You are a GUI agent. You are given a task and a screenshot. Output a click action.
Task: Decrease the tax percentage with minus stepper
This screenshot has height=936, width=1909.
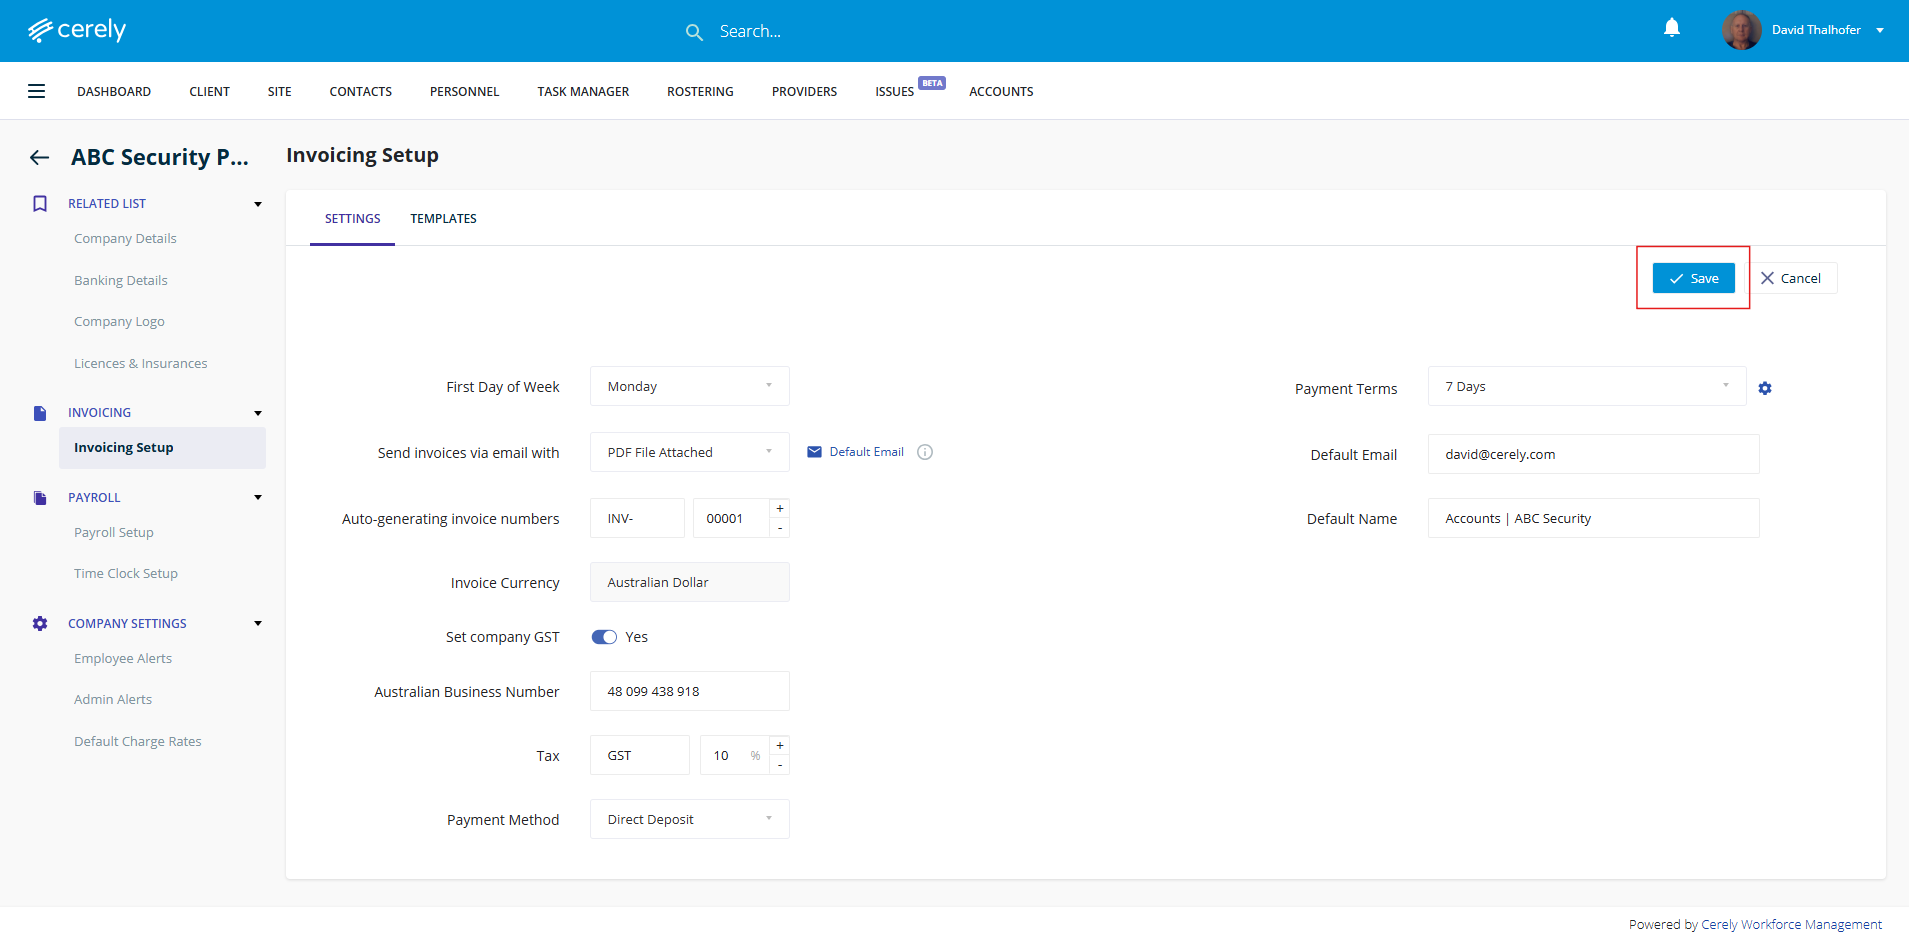(780, 765)
